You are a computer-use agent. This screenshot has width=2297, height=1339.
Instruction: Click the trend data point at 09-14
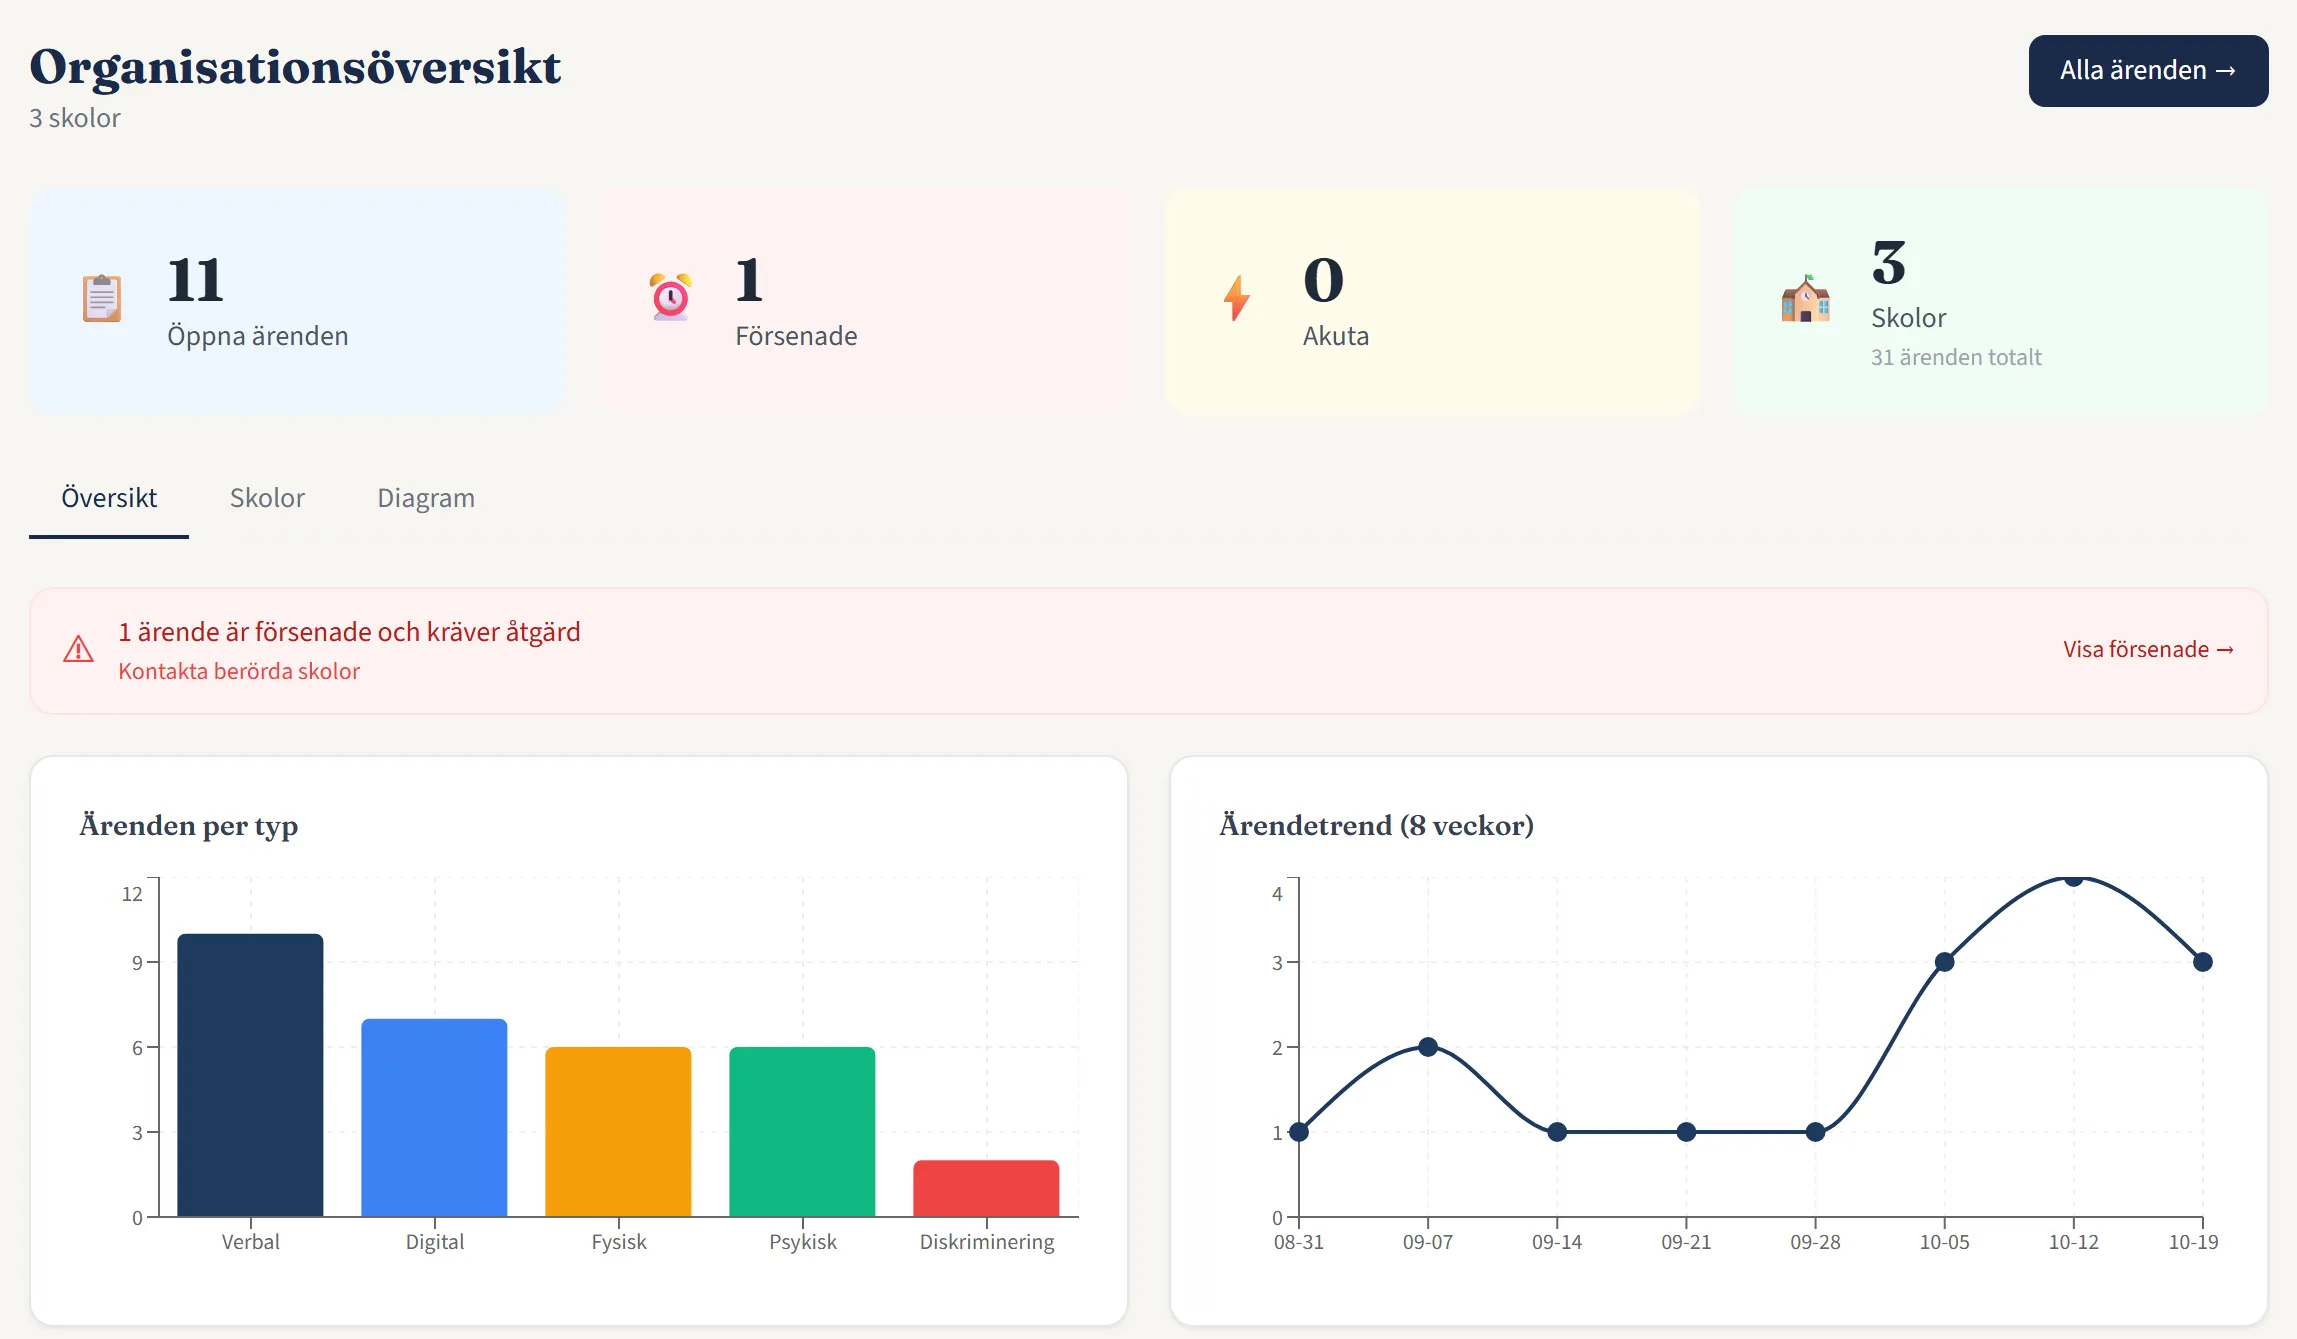tap(1557, 1132)
